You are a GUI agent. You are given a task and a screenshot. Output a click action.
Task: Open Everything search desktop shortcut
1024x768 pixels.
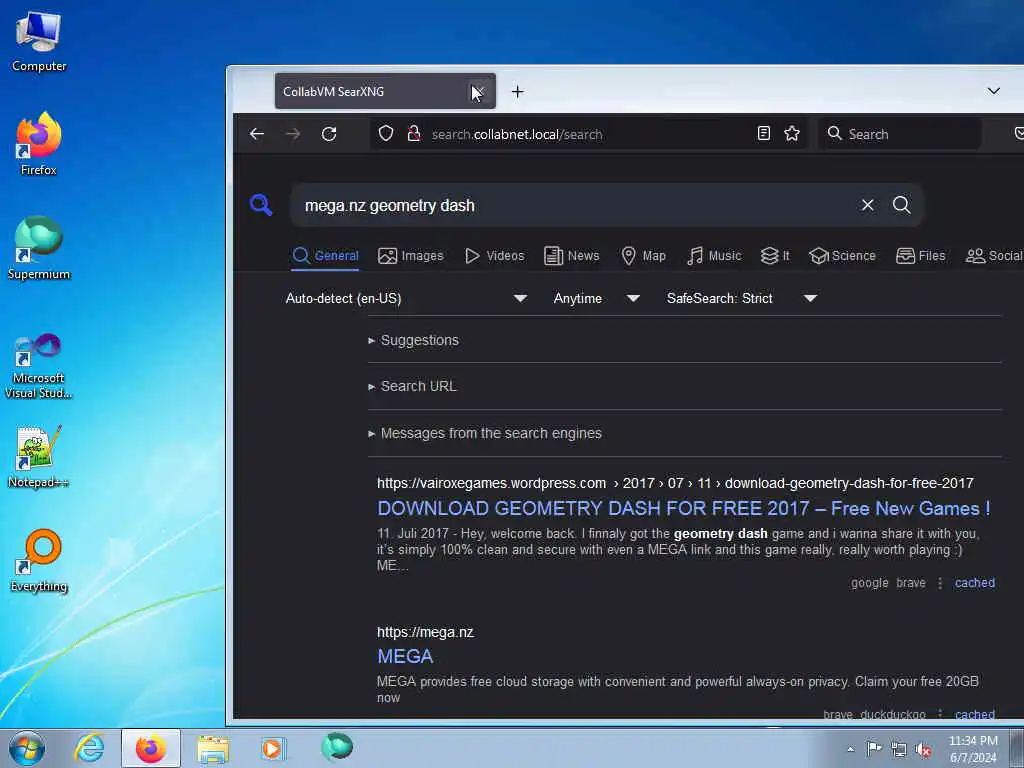pyautogui.click(x=39, y=560)
